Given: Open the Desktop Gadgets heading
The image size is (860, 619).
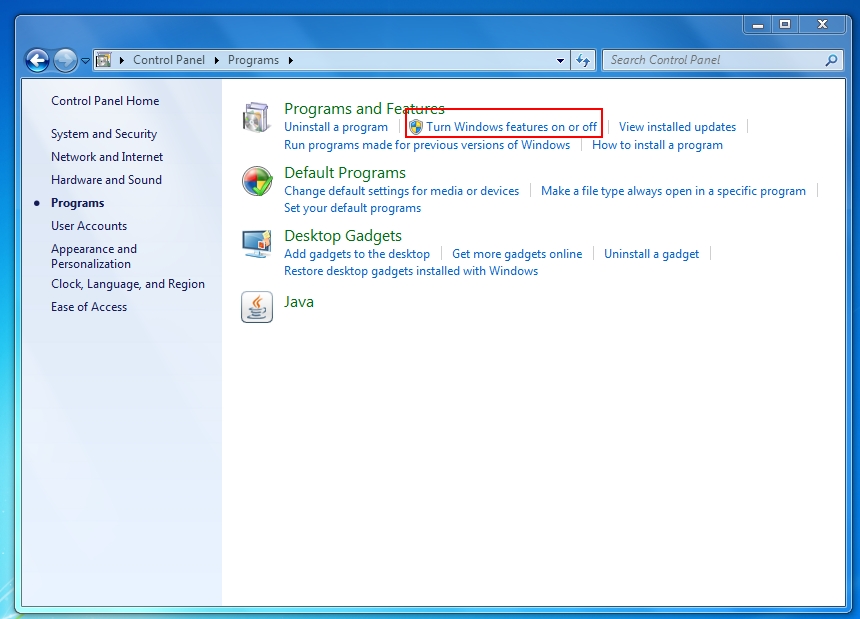Looking at the screenshot, I should pos(343,236).
